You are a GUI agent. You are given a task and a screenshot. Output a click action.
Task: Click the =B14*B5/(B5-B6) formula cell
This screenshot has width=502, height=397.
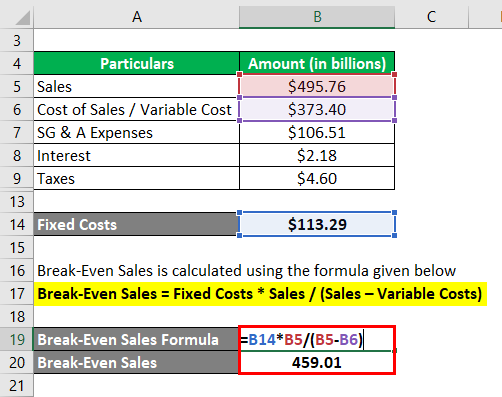coord(317,339)
